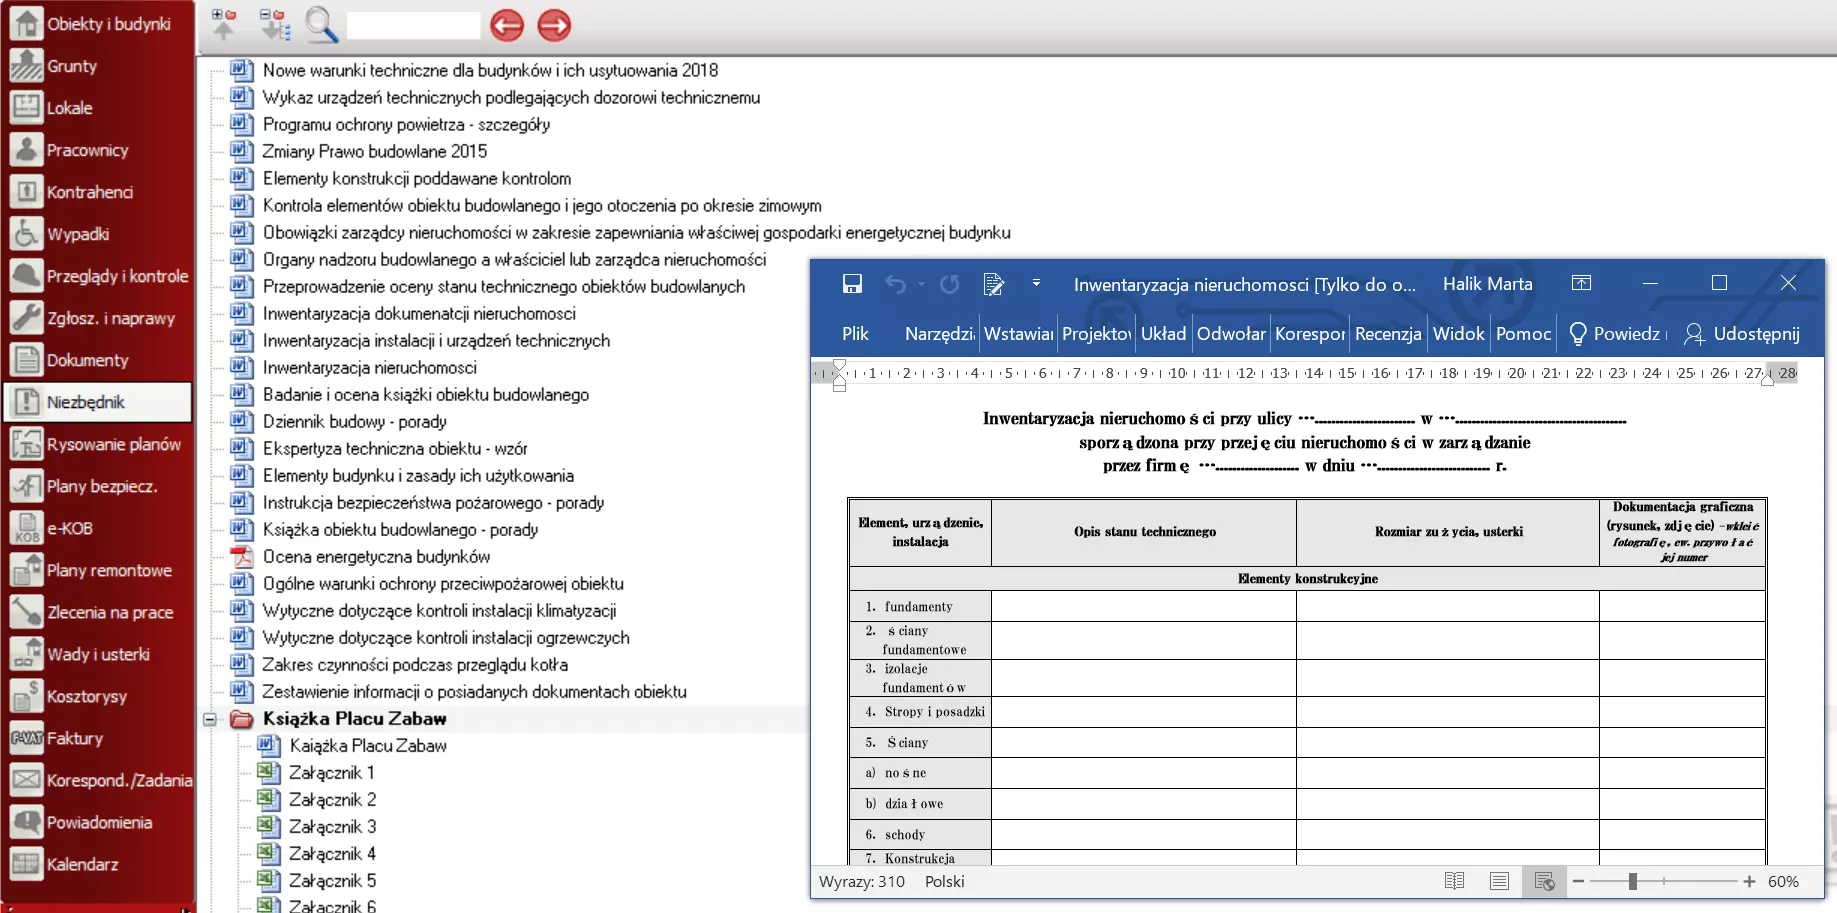Open Pracownicy section
The image size is (1837, 913).
(x=97, y=150)
